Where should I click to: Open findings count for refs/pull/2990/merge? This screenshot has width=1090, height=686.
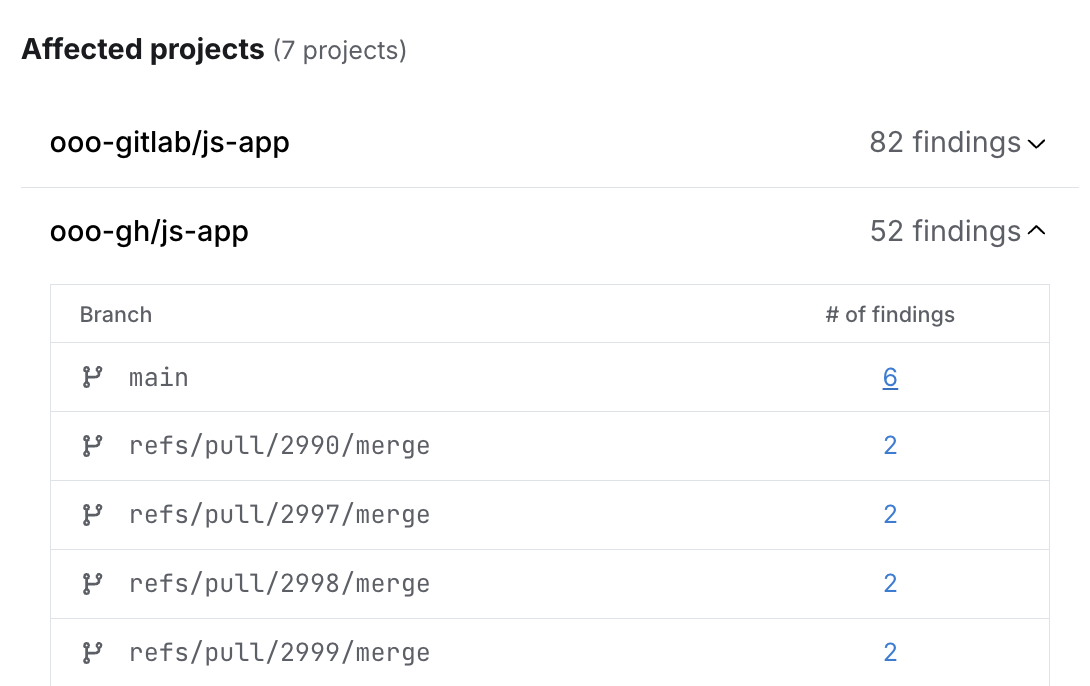point(890,446)
